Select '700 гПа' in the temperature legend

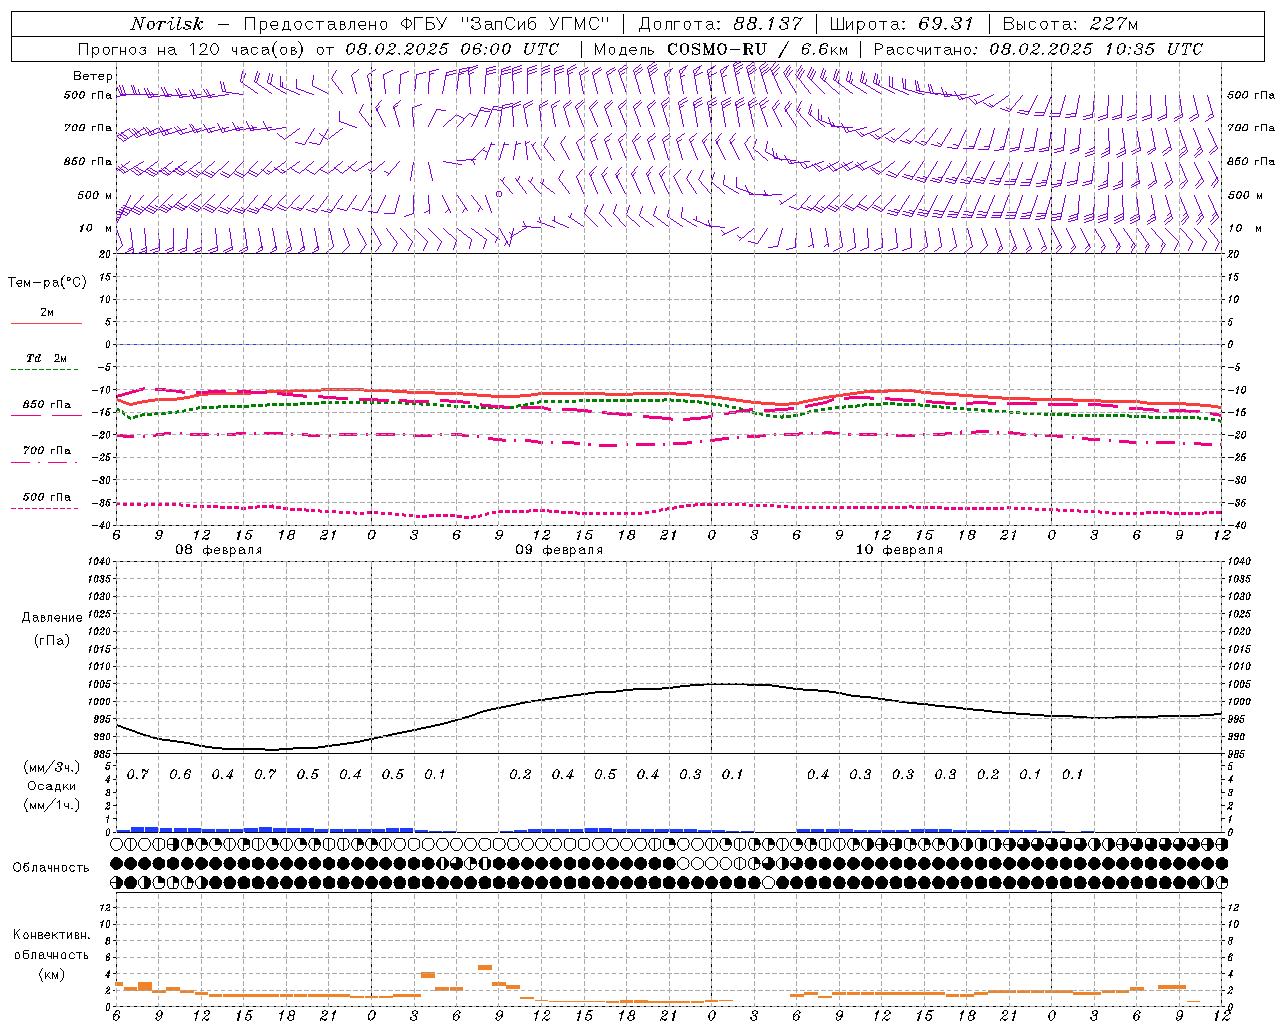click(x=47, y=451)
